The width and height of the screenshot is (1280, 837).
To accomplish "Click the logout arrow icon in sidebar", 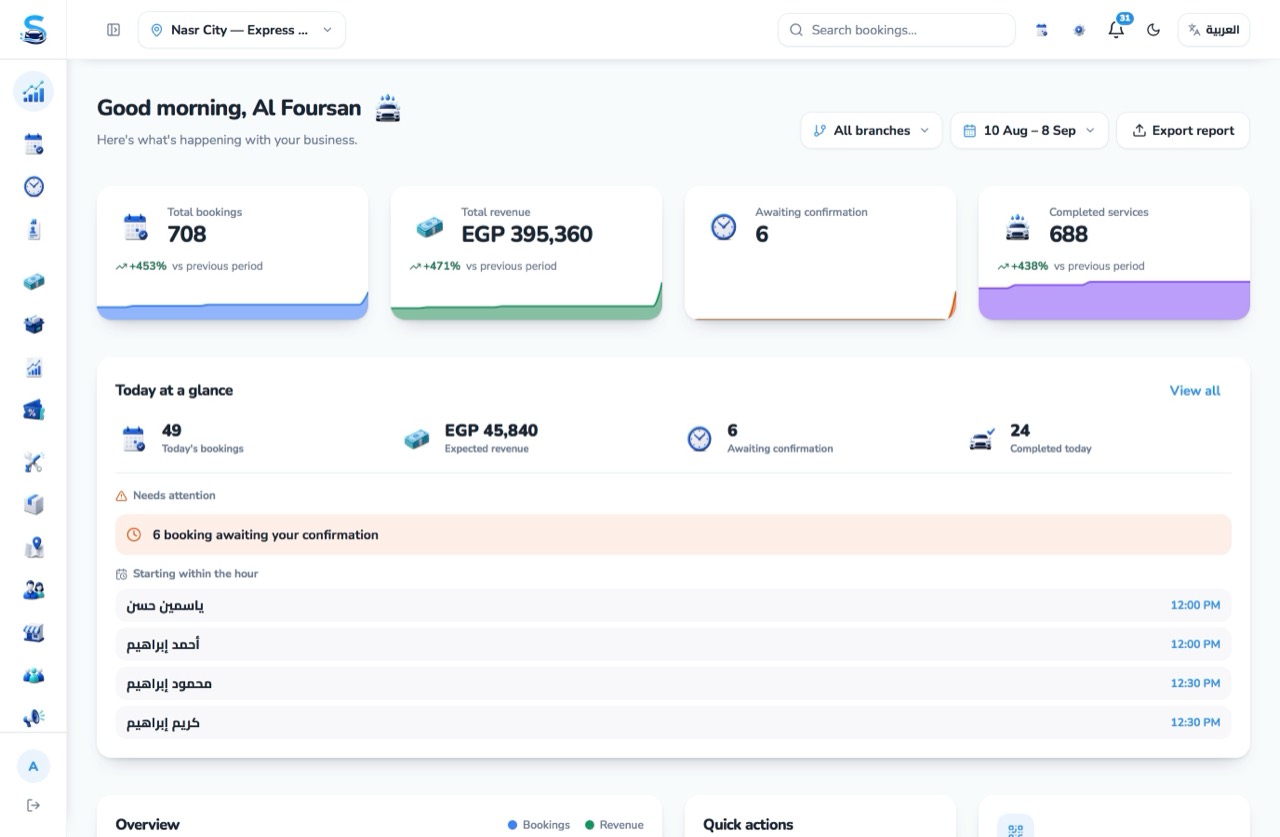I will click(33, 805).
